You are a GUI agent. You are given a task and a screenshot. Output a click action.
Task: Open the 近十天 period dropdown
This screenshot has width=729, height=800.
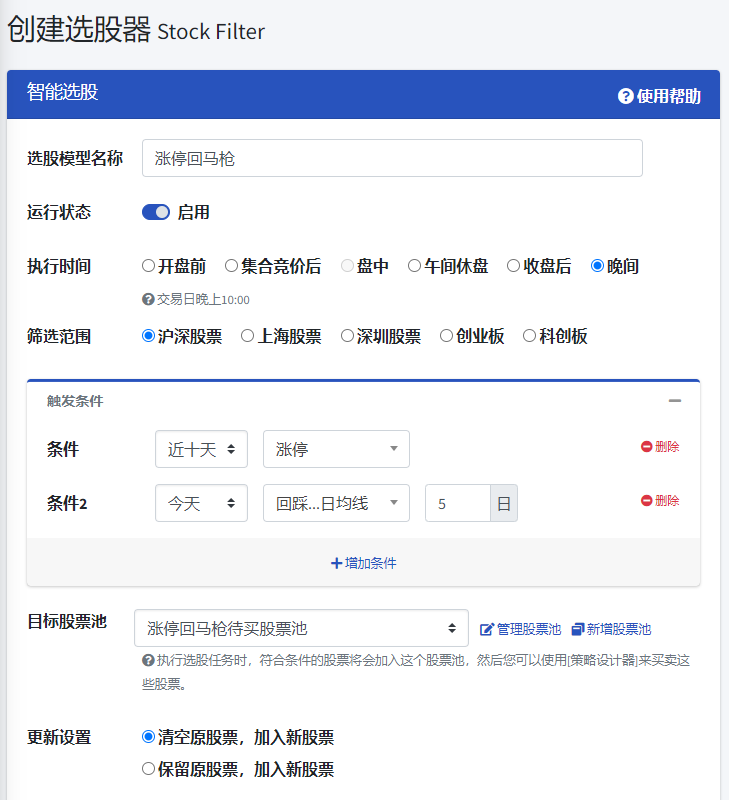(201, 449)
